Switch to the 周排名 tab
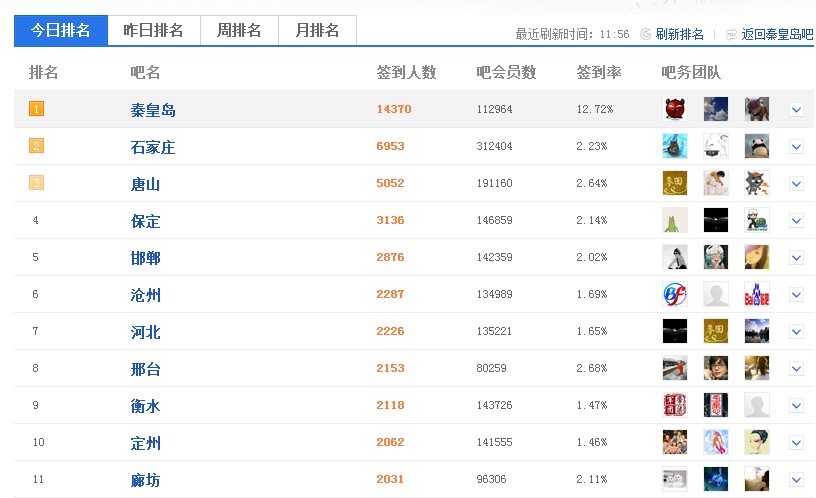 [x=239, y=30]
